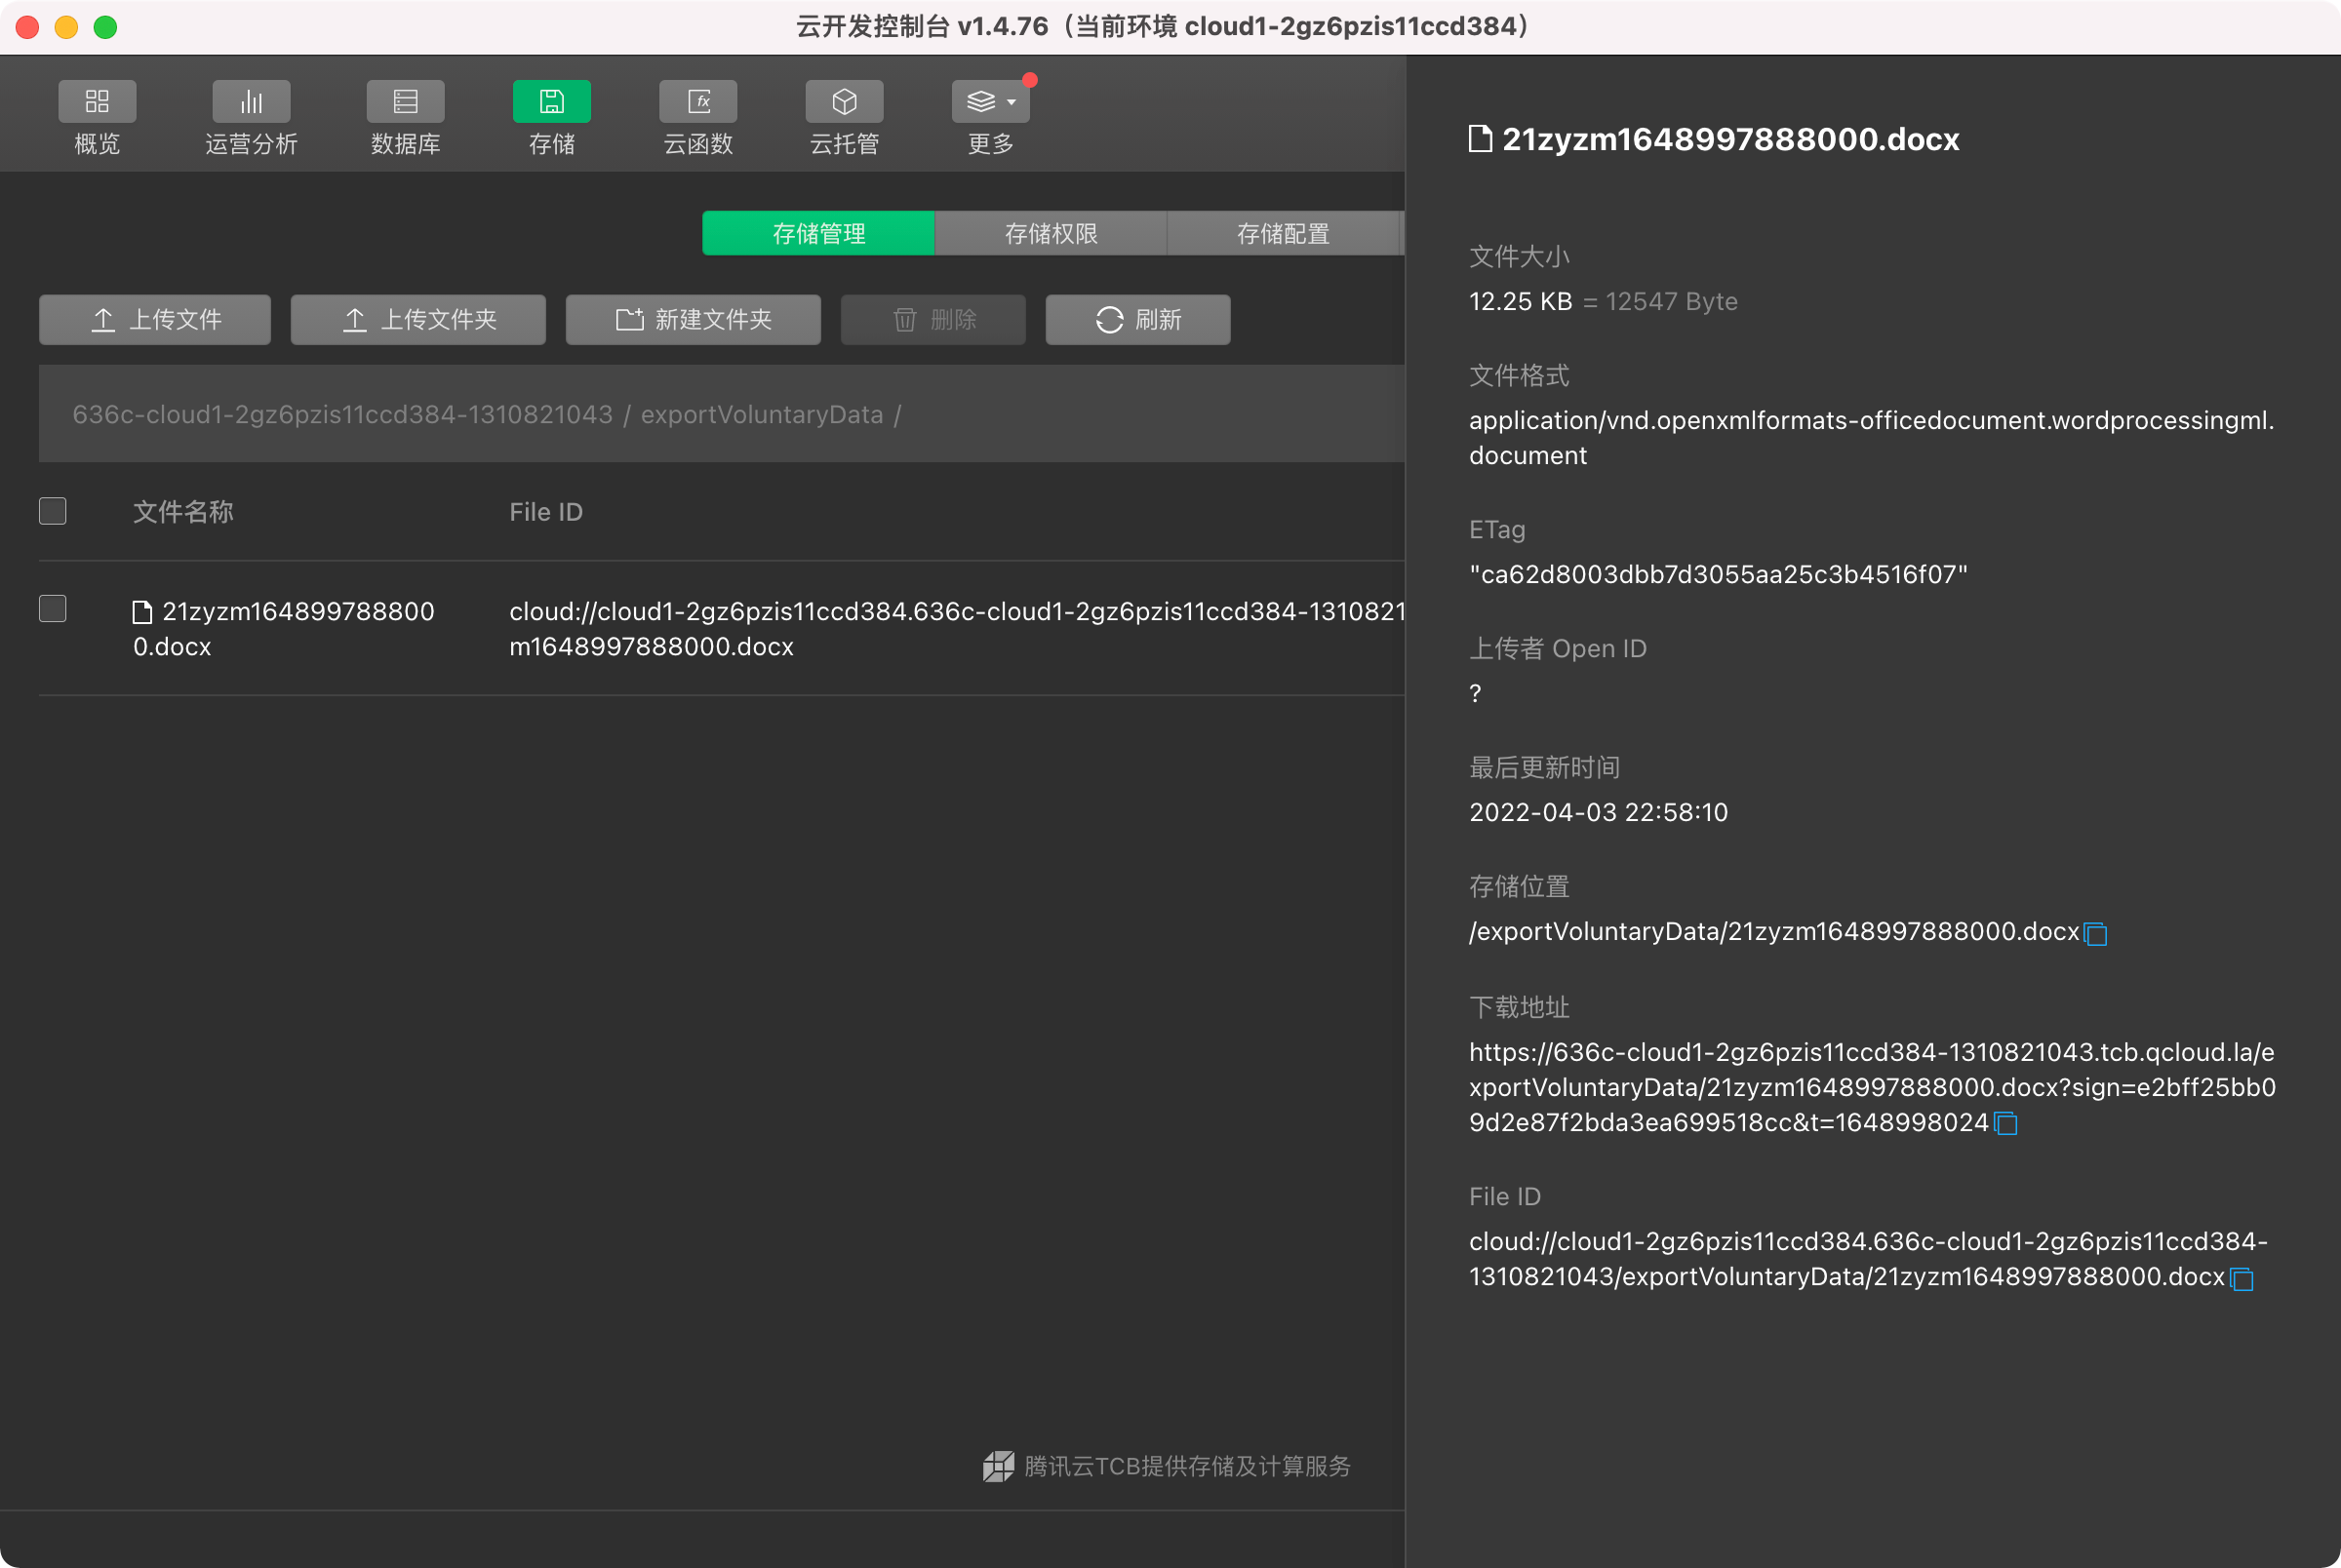The width and height of the screenshot is (2341, 1568).
Task: Expand the 更多 dropdown menu
Action: coord(990,102)
